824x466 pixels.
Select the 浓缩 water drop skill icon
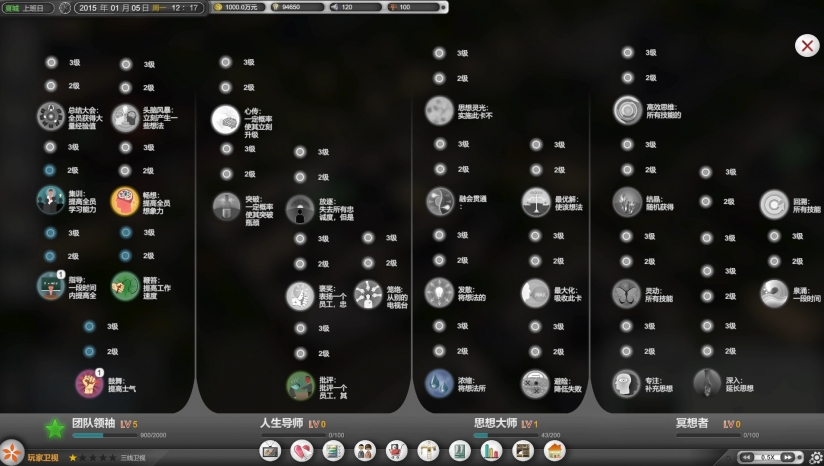pyautogui.click(x=439, y=382)
